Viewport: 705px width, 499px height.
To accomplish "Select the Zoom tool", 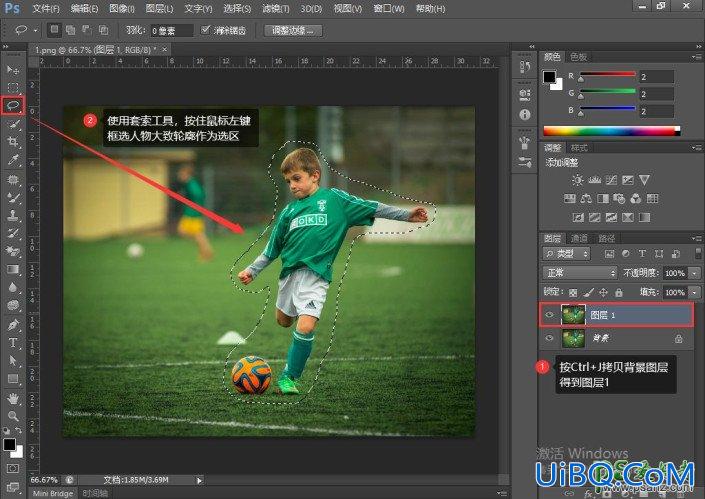I will click(x=13, y=416).
